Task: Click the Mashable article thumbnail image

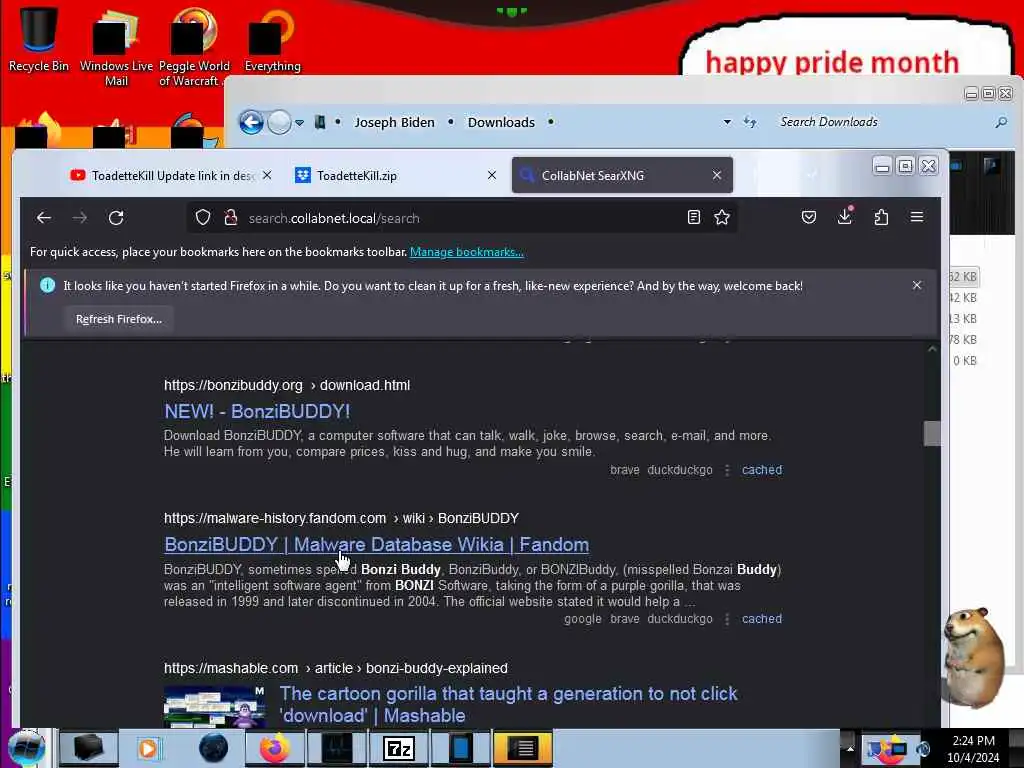Action: tap(215, 707)
